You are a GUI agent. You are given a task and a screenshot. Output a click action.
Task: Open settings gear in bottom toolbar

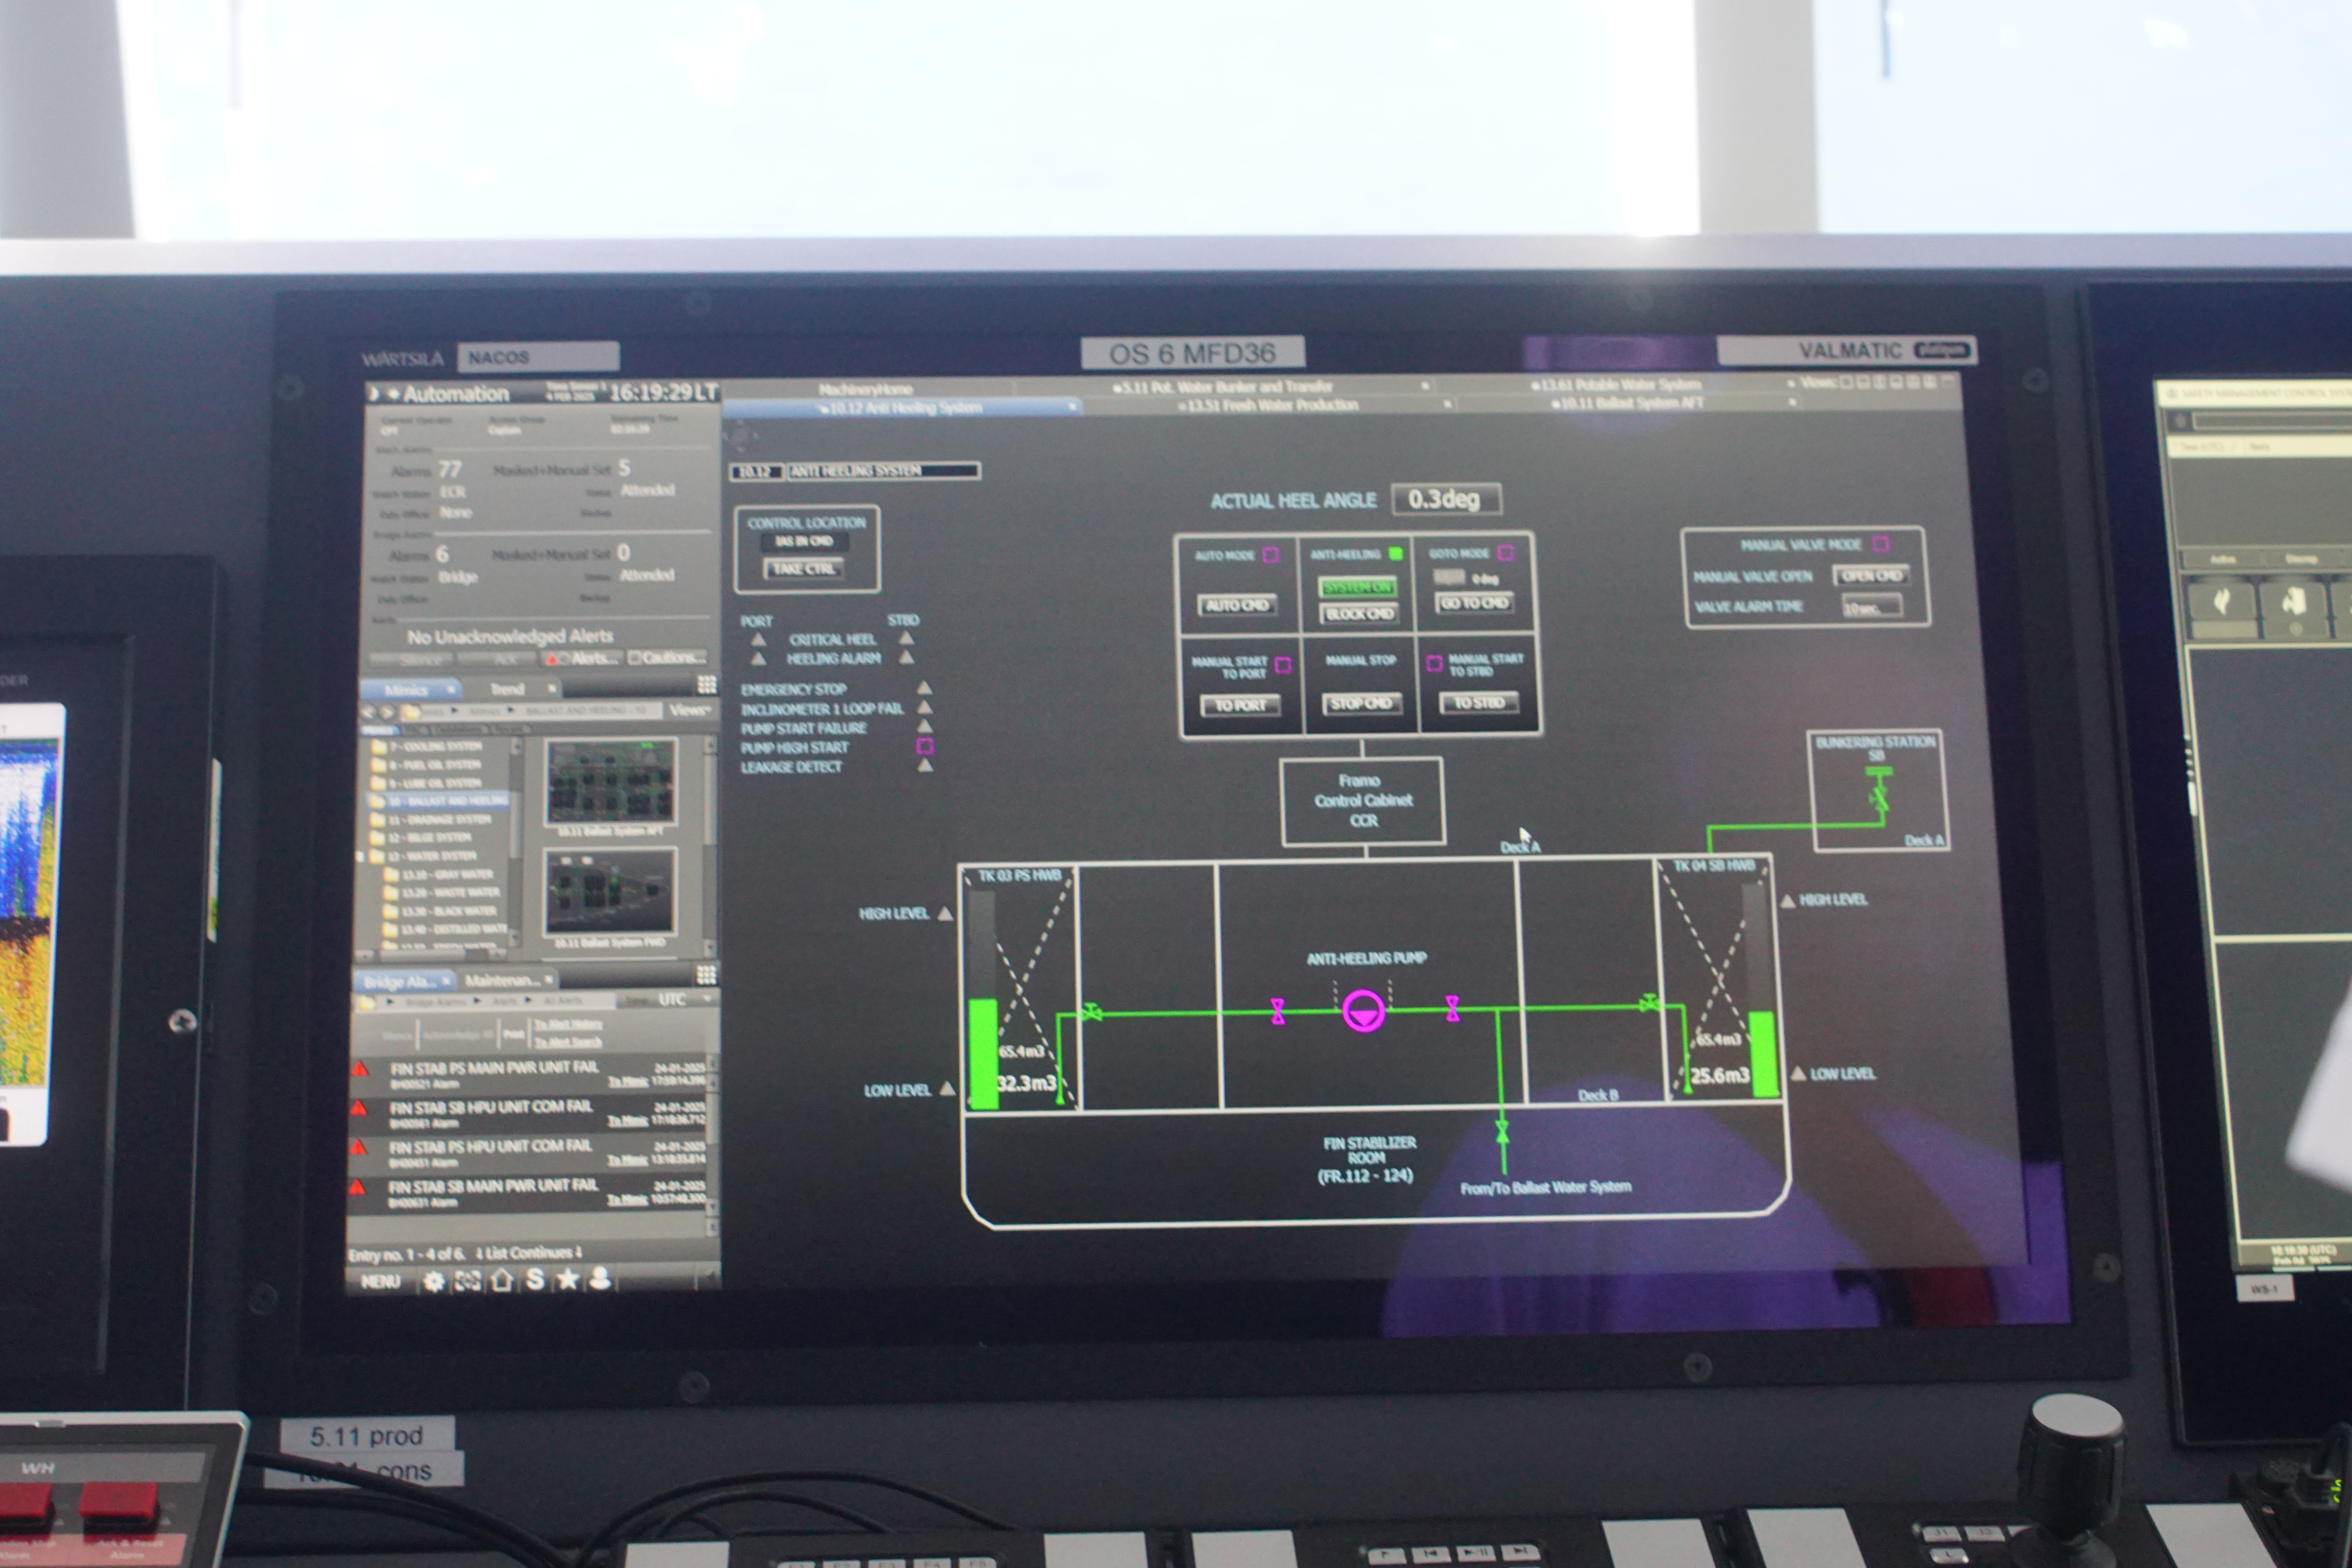pyautogui.click(x=433, y=1281)
